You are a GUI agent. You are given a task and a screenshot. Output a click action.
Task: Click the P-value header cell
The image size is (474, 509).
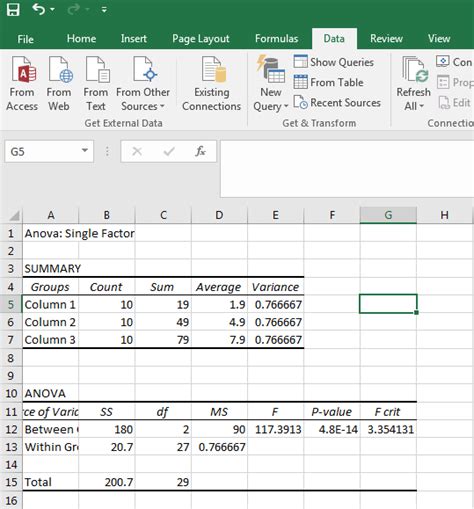pyautogui.click(x=332, y=412)
